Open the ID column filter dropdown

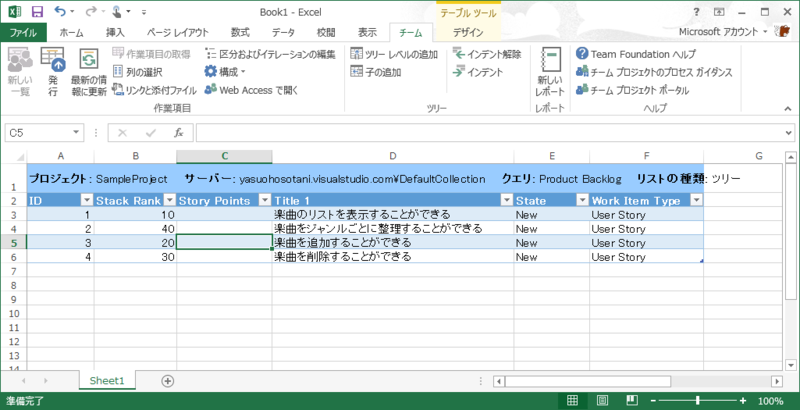click(x=87, y=200)
